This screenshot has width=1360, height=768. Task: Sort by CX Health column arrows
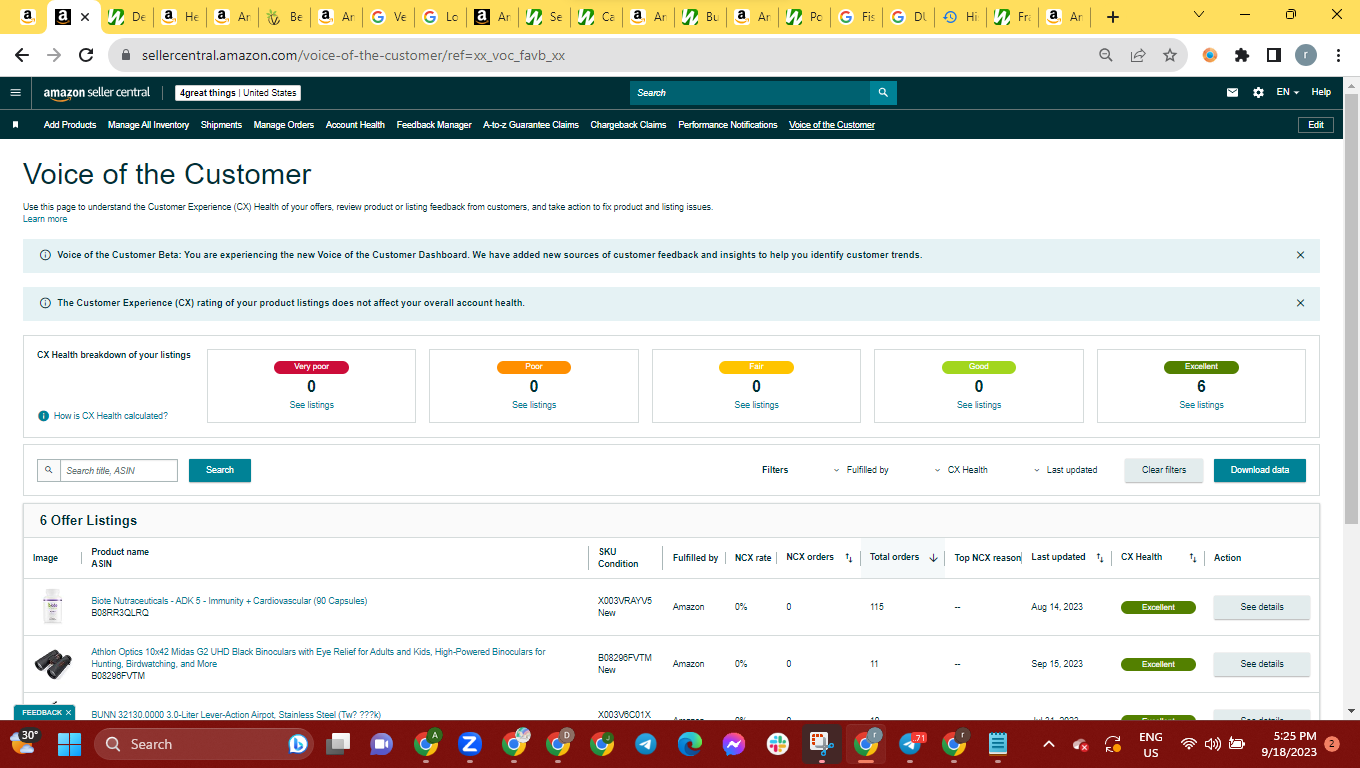pyautogui.click(x=1192, y=558)
